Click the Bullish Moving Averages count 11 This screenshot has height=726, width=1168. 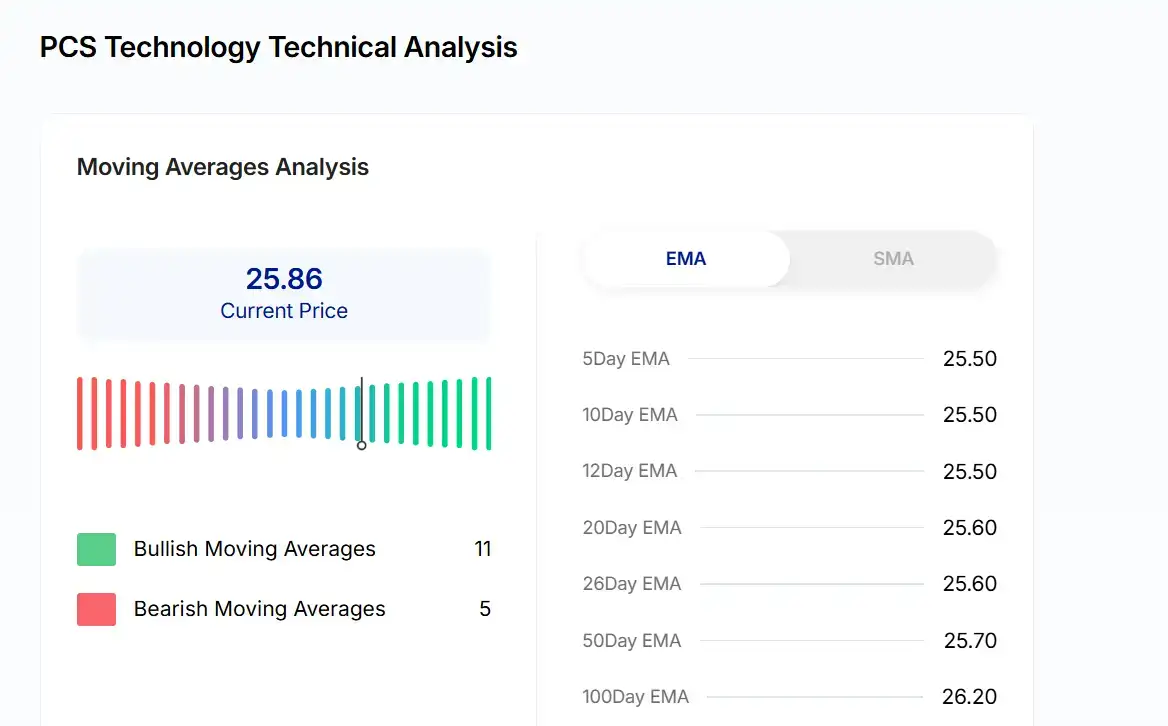(482, 549)
